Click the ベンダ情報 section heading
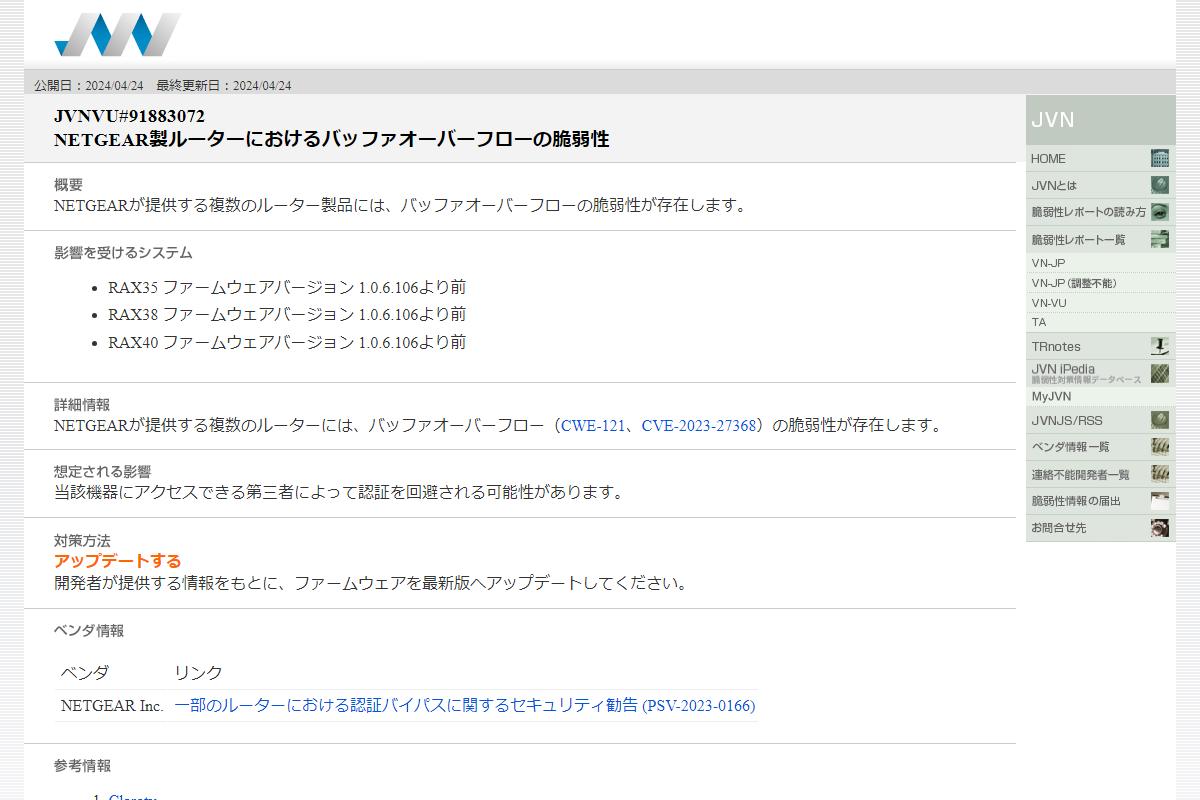 click(89, 631)
